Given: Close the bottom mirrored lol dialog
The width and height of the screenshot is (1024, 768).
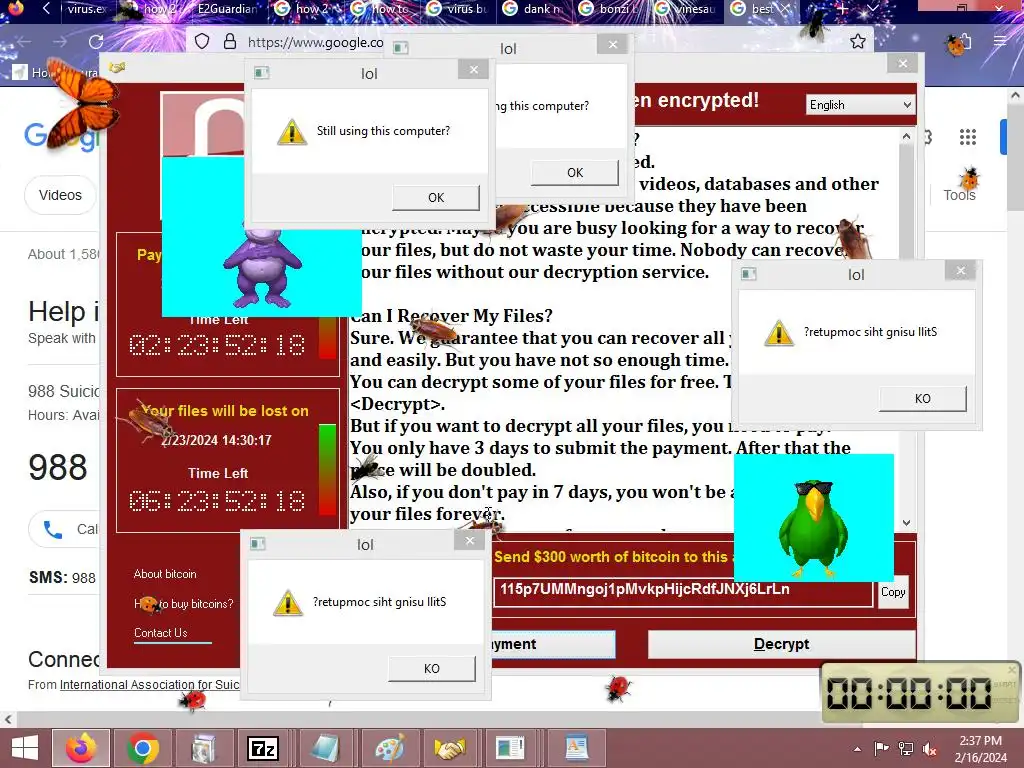Looking at the screenshot, I should tap(470, 541).
